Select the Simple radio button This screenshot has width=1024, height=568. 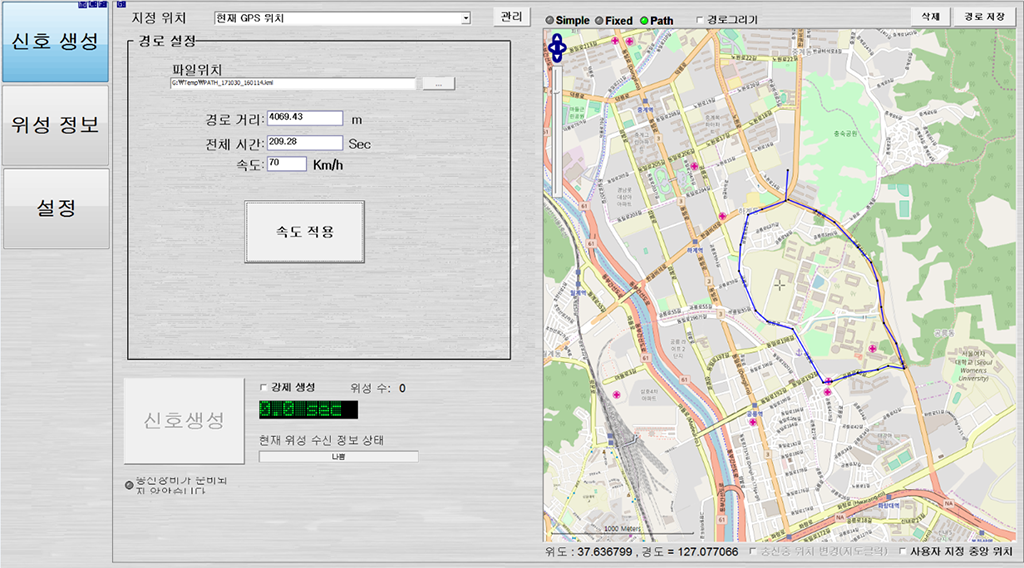(550, 21)
